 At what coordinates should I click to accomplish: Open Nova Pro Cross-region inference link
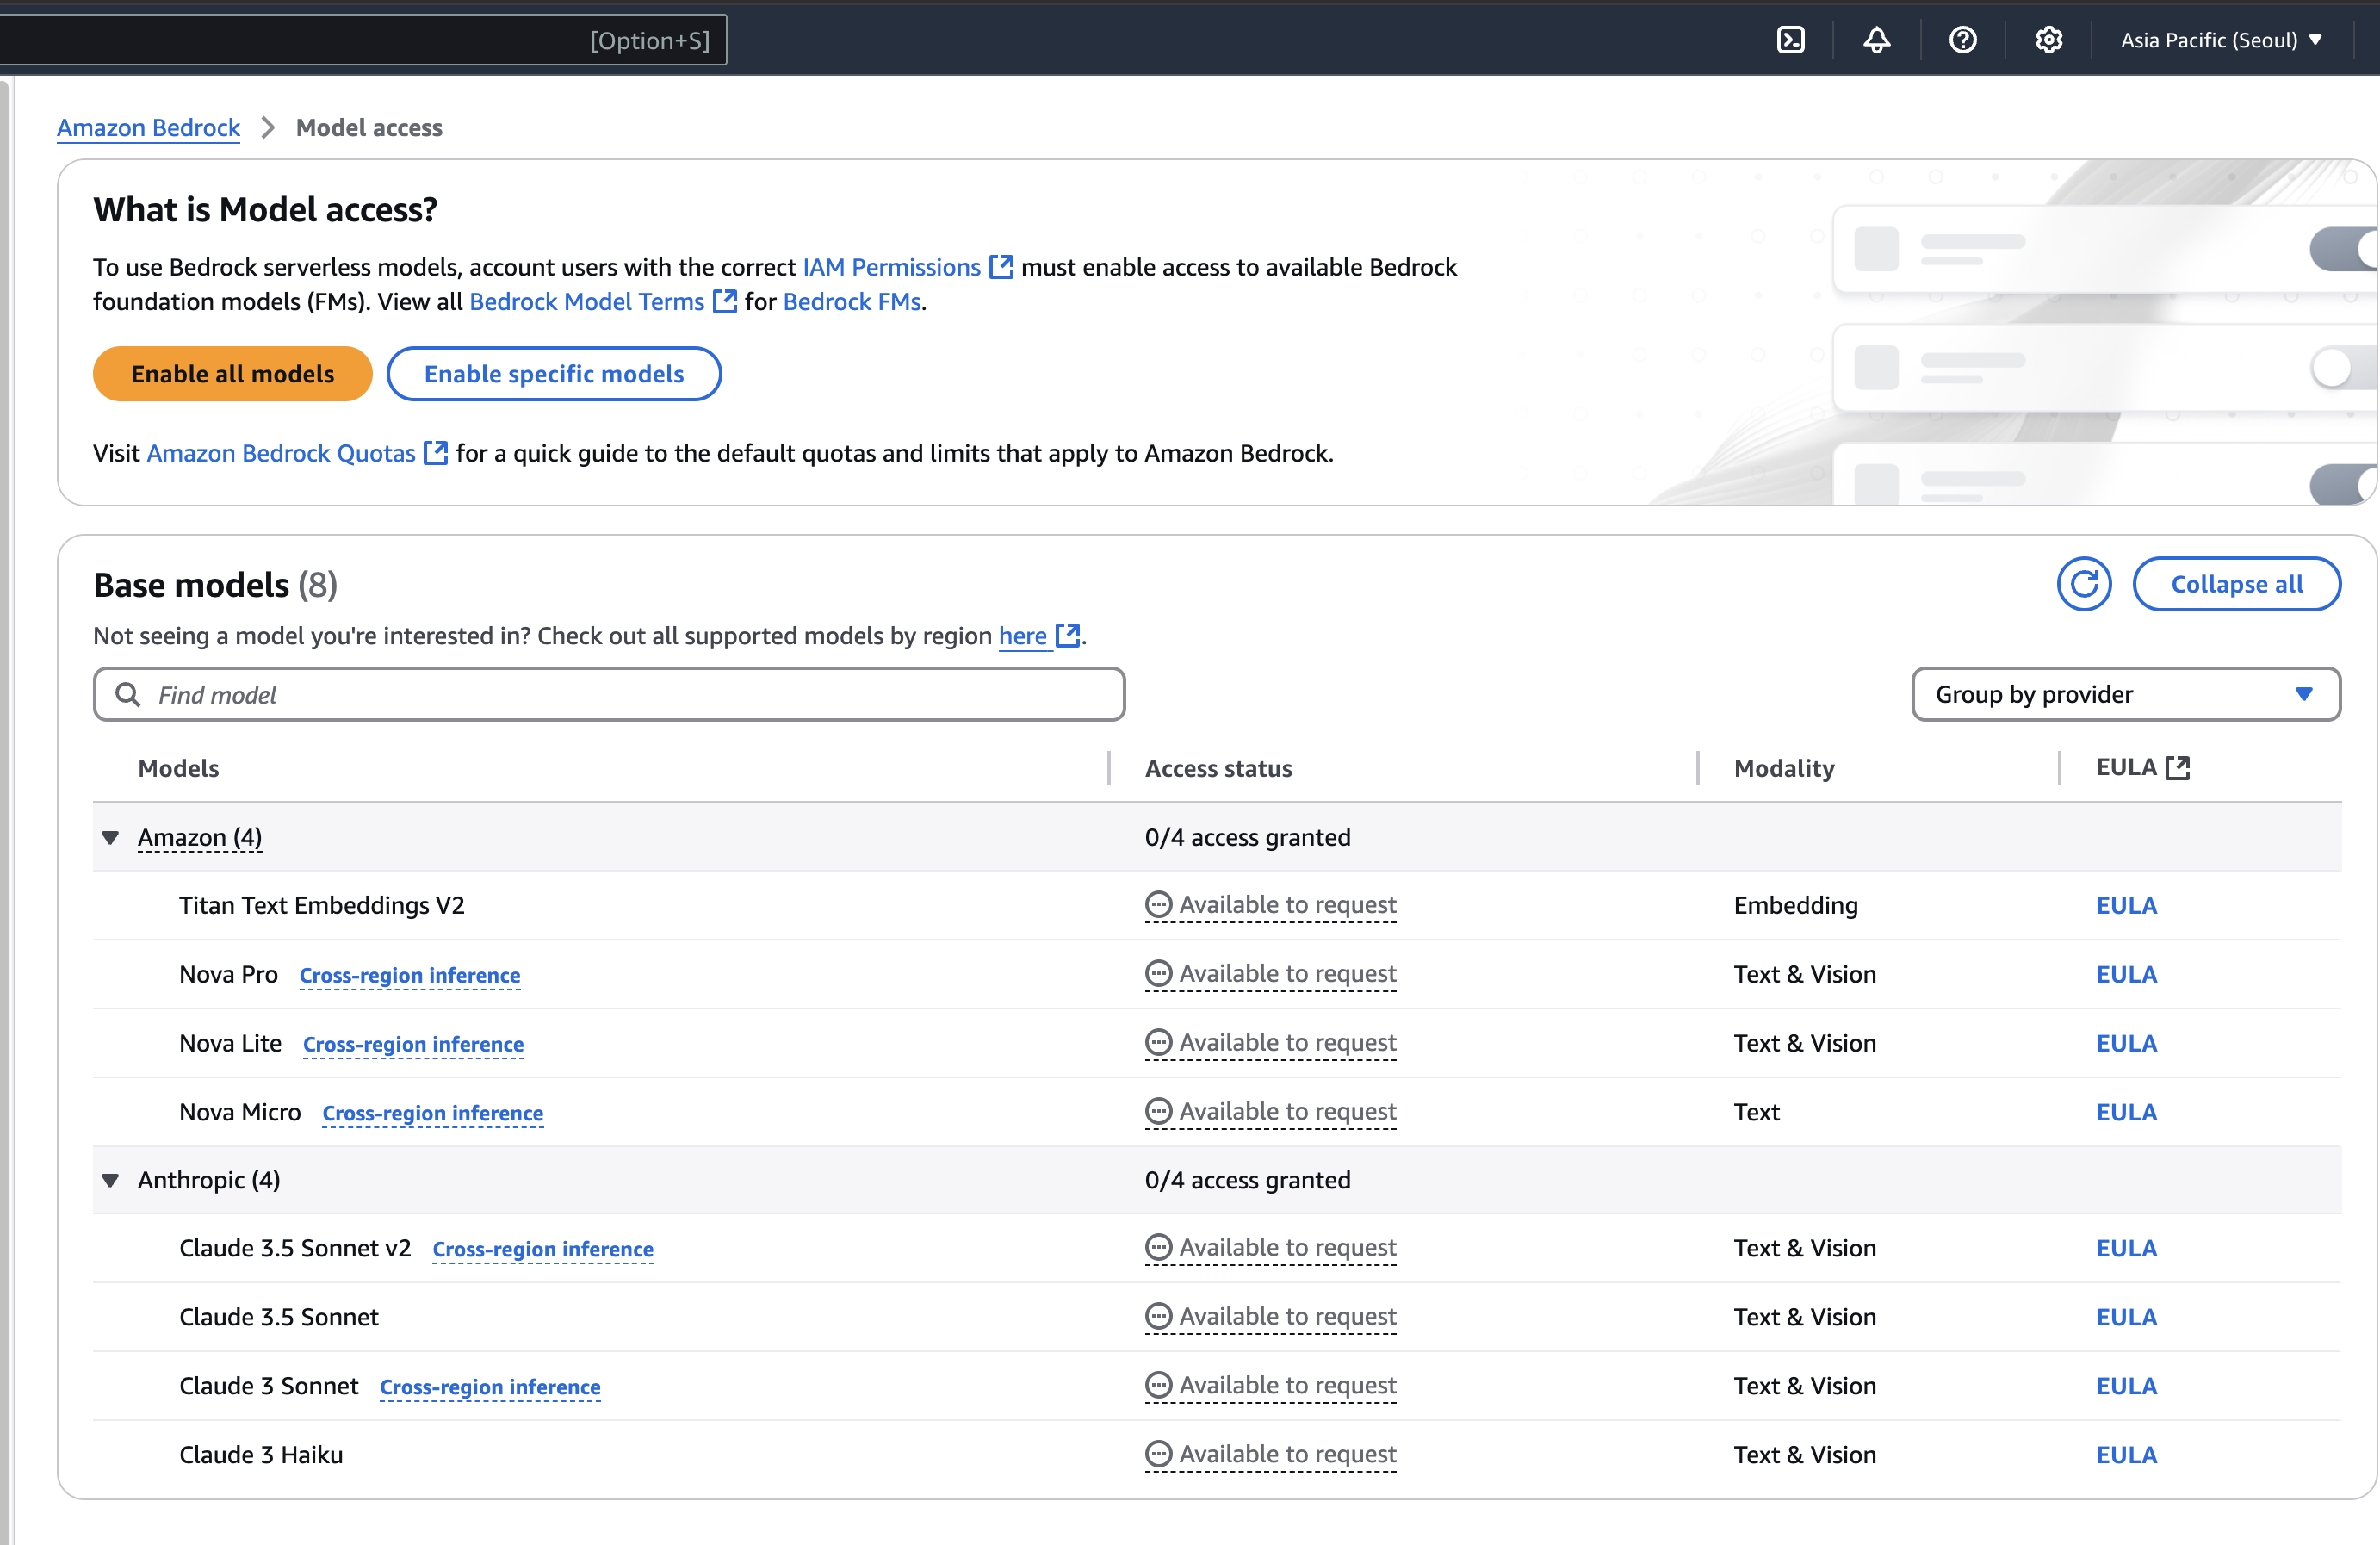(409, 975)
